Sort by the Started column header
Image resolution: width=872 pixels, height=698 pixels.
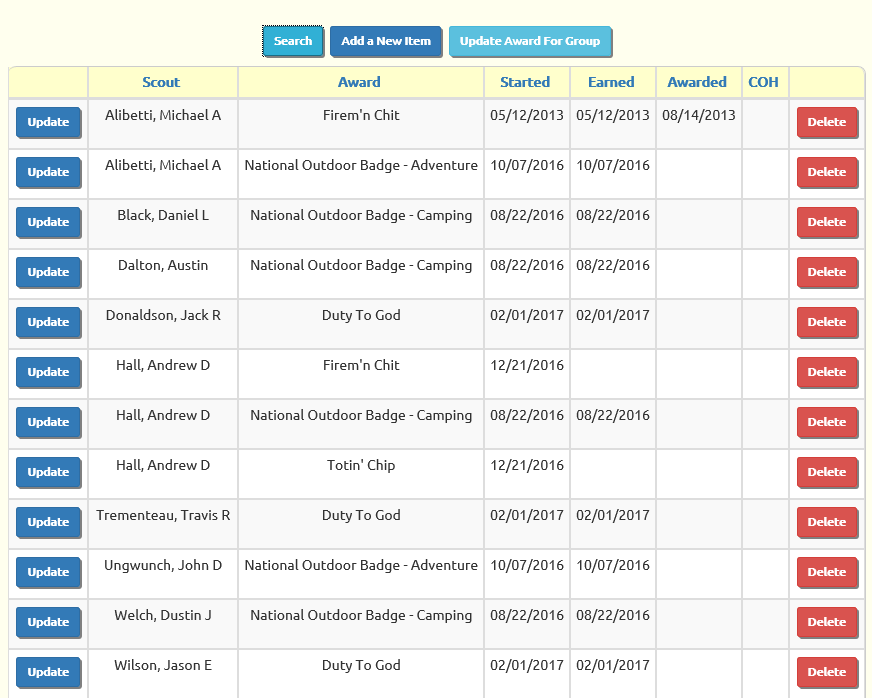coord(525,82)
